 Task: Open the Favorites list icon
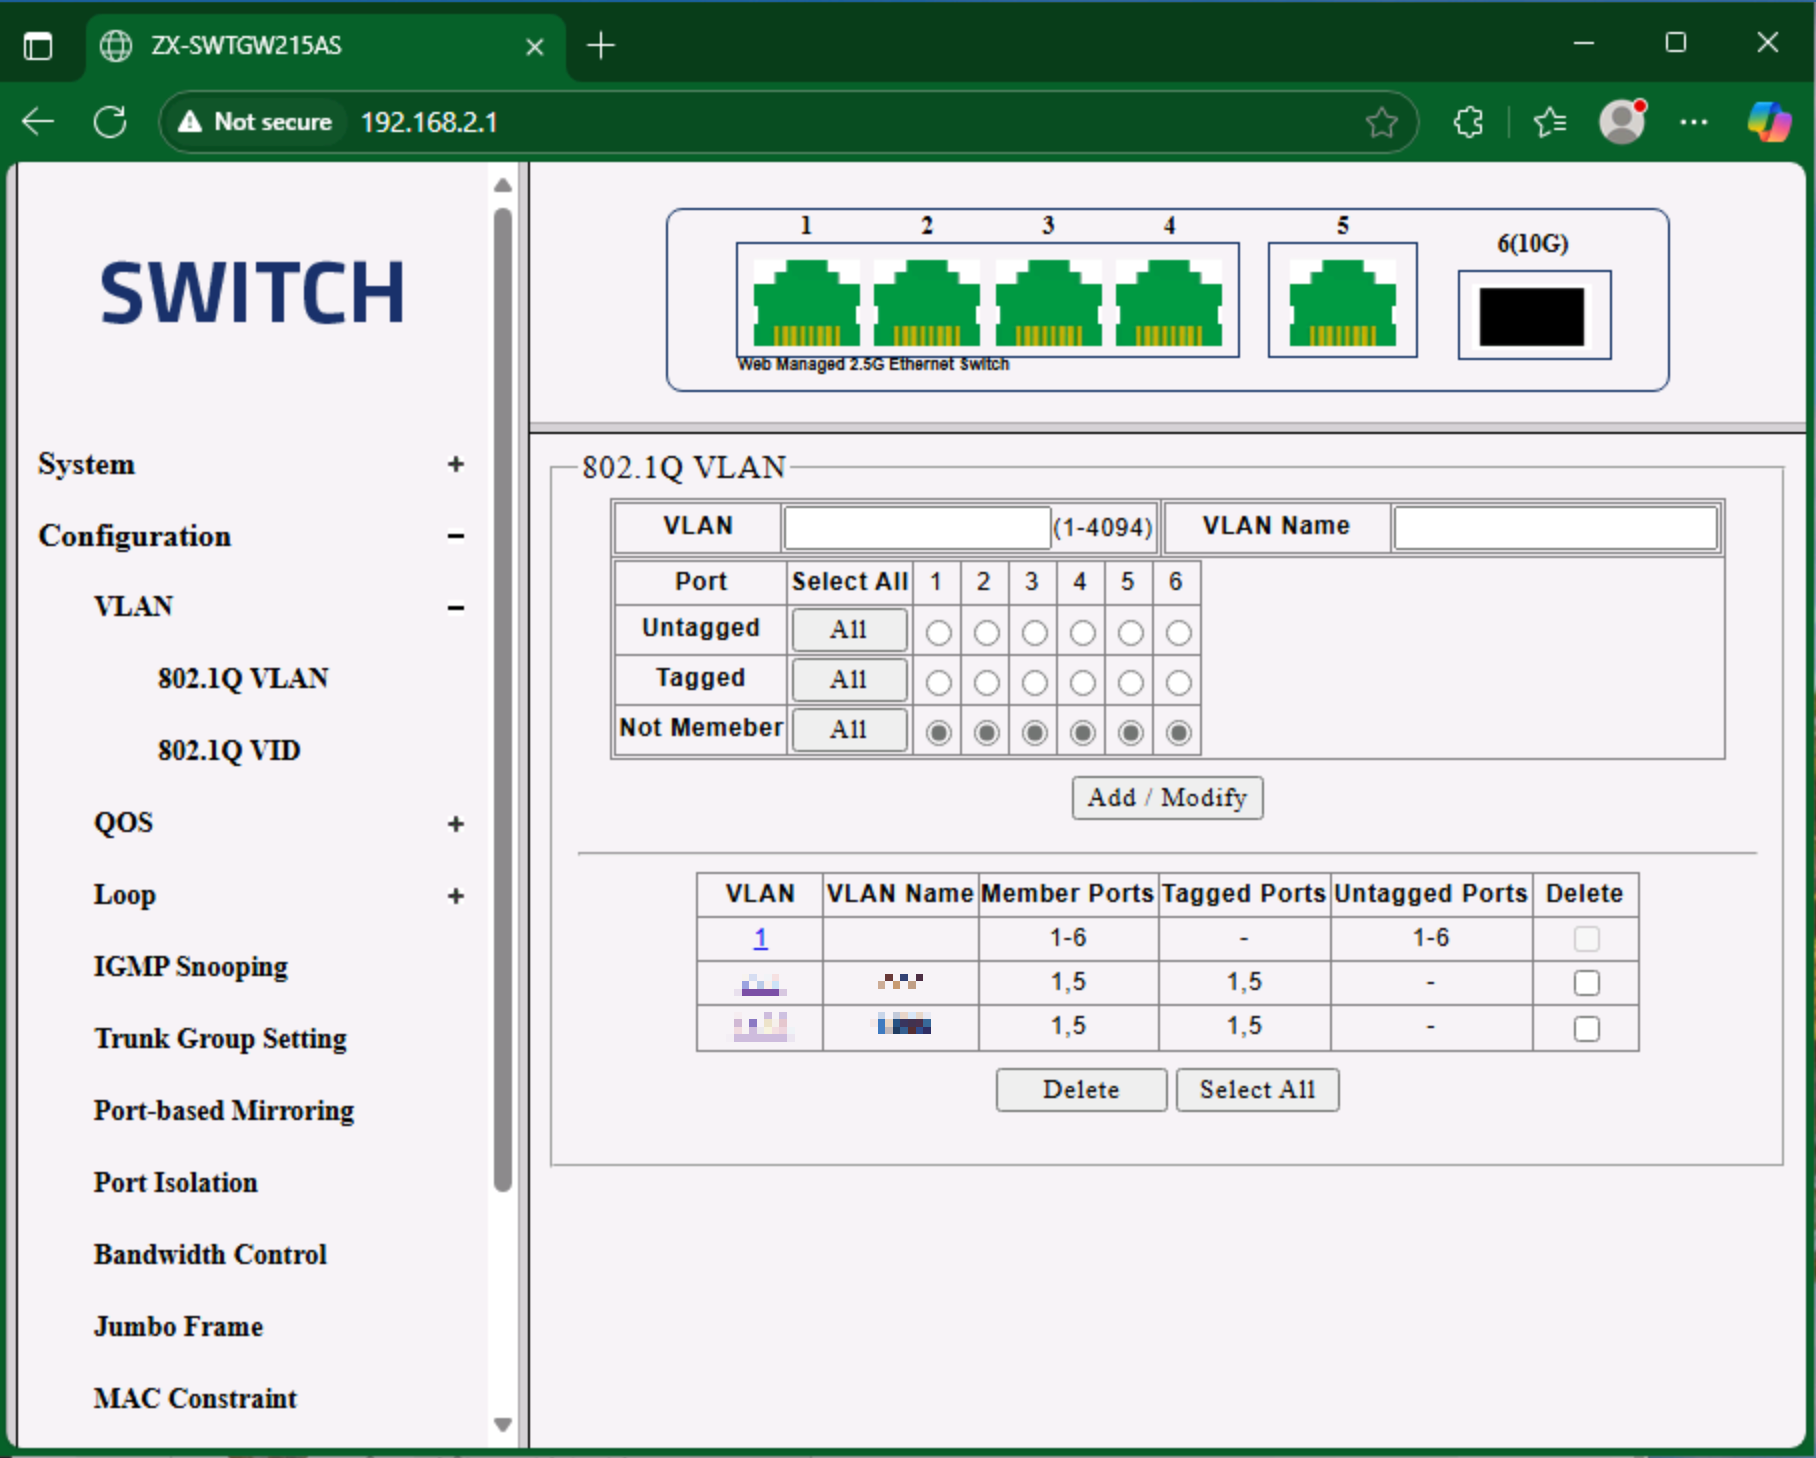tap(1549, 122)
